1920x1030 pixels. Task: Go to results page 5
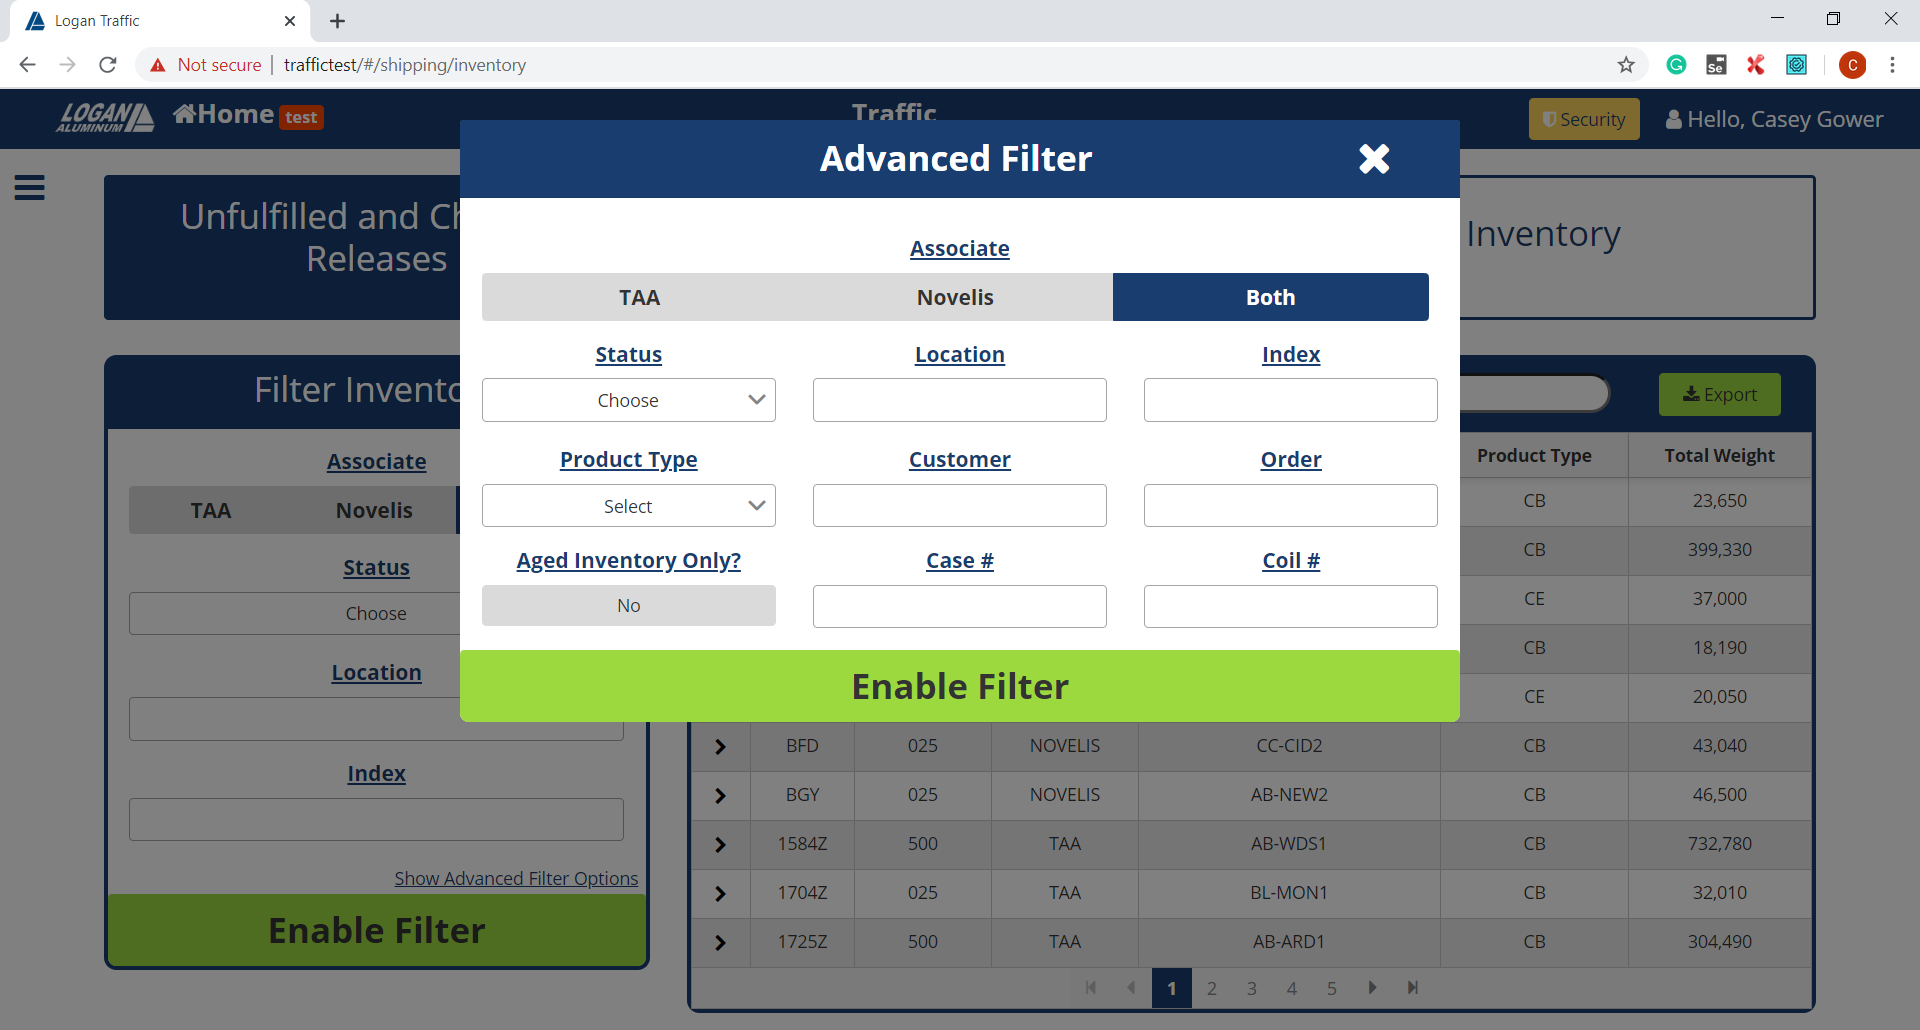(x=1332, y=988)
